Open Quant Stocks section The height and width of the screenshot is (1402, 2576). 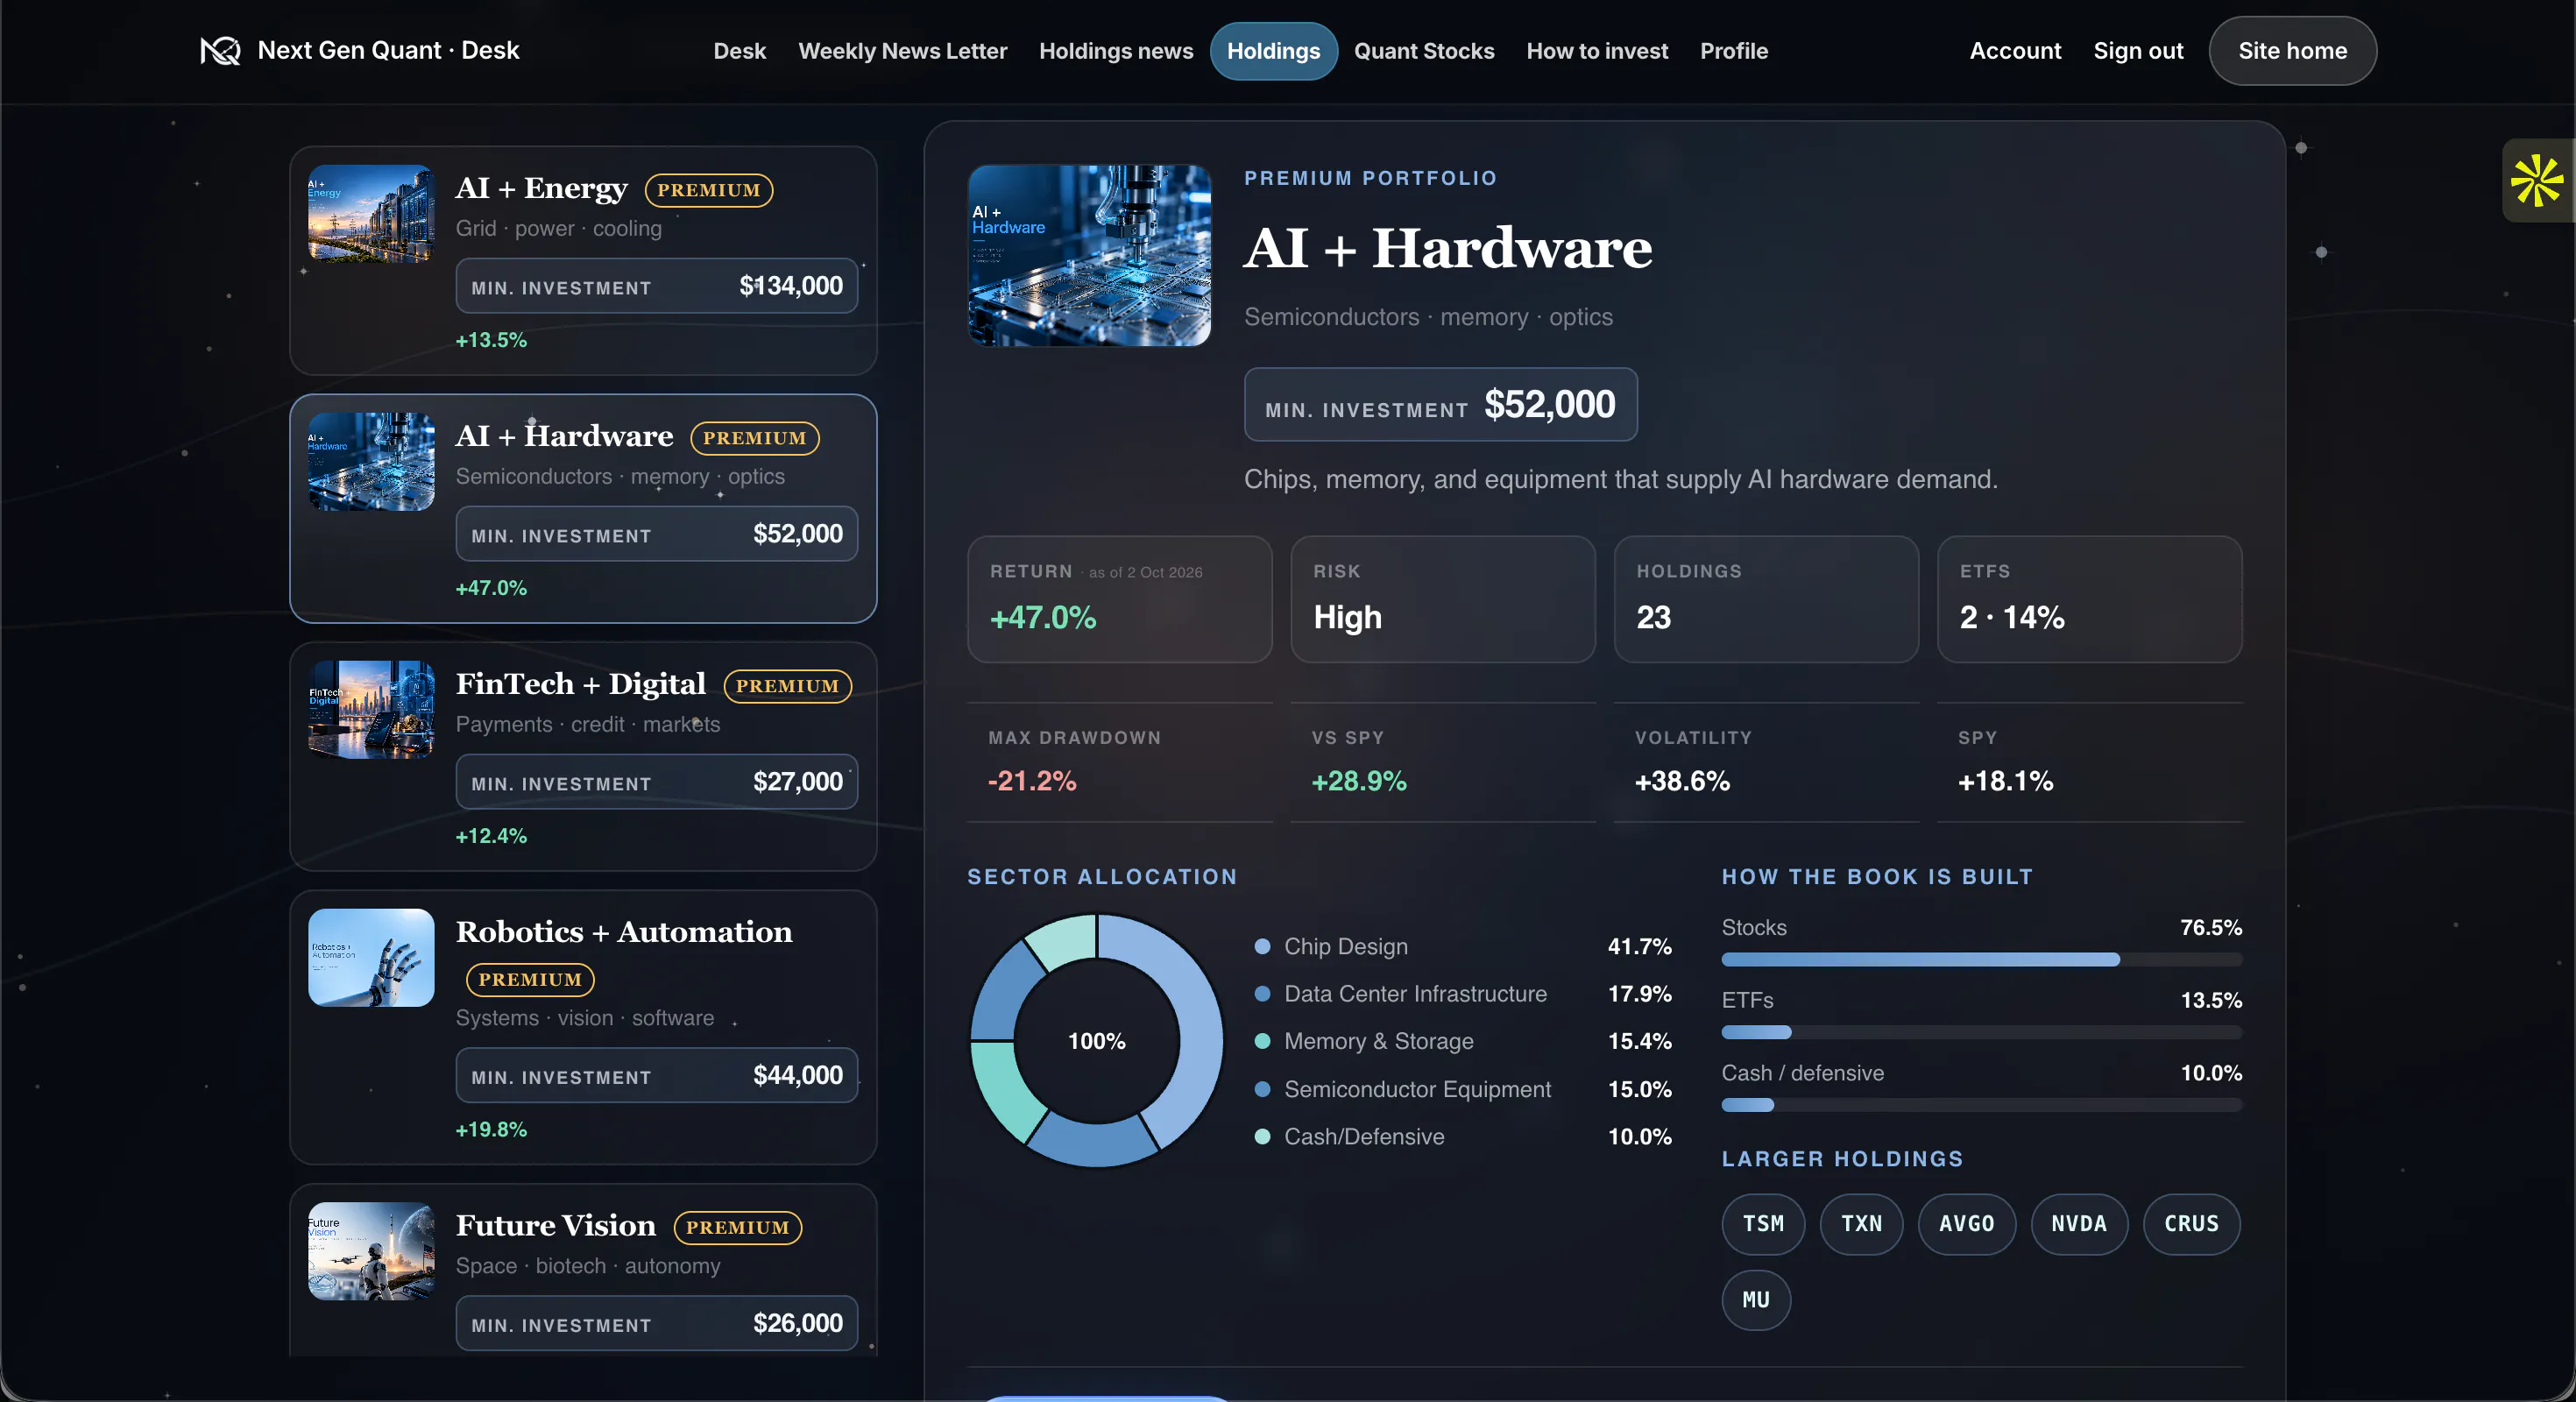pos(1424,50)
